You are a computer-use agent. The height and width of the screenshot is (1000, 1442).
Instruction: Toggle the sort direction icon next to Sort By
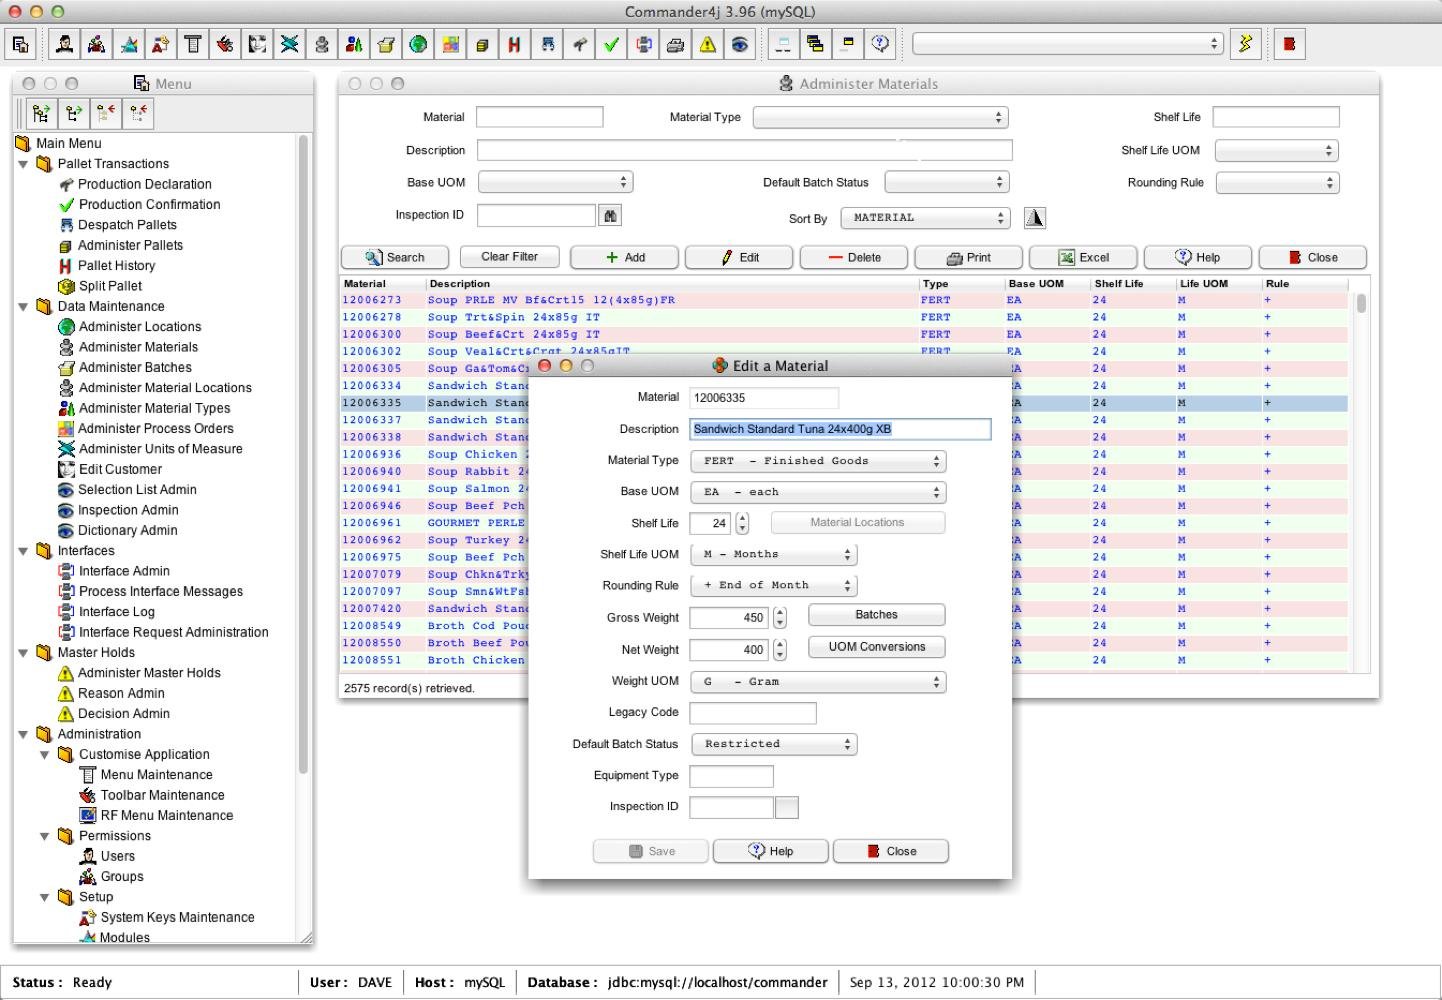(x=1035, y=217)
